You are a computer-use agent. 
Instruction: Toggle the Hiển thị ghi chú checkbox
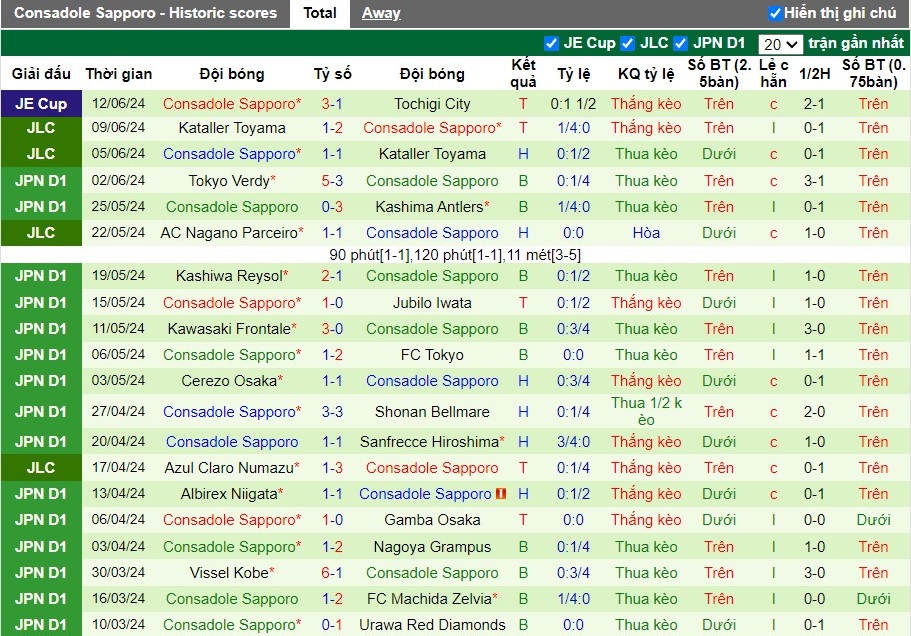(x=775, y=13)
